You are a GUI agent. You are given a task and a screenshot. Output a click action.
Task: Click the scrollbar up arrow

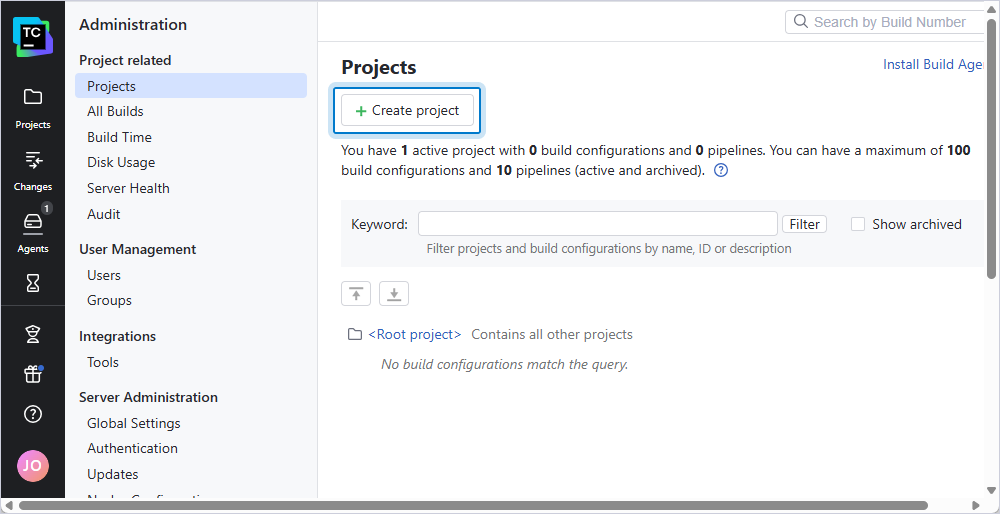coord(991,10)
